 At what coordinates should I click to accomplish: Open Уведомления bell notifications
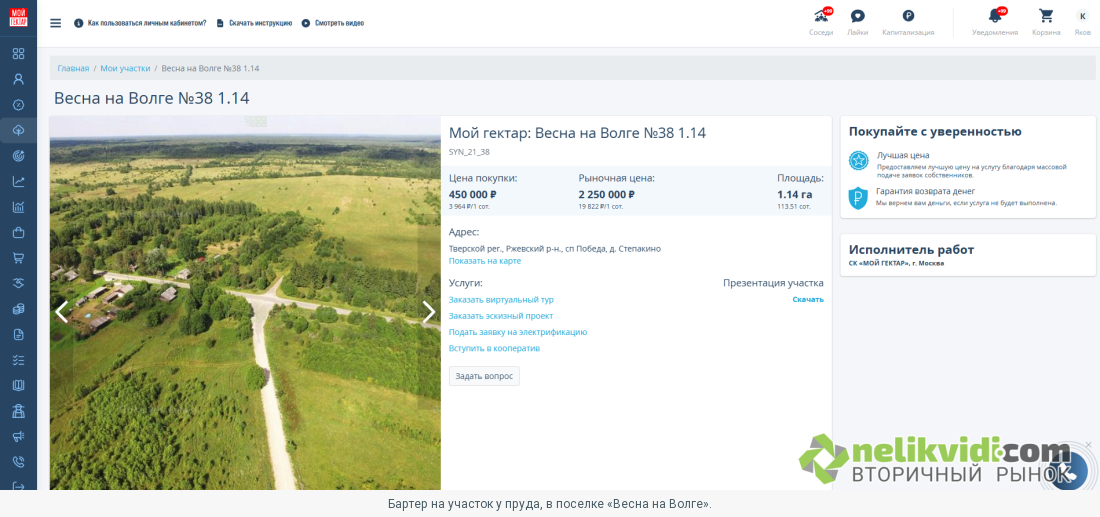[x=995, y=22]
